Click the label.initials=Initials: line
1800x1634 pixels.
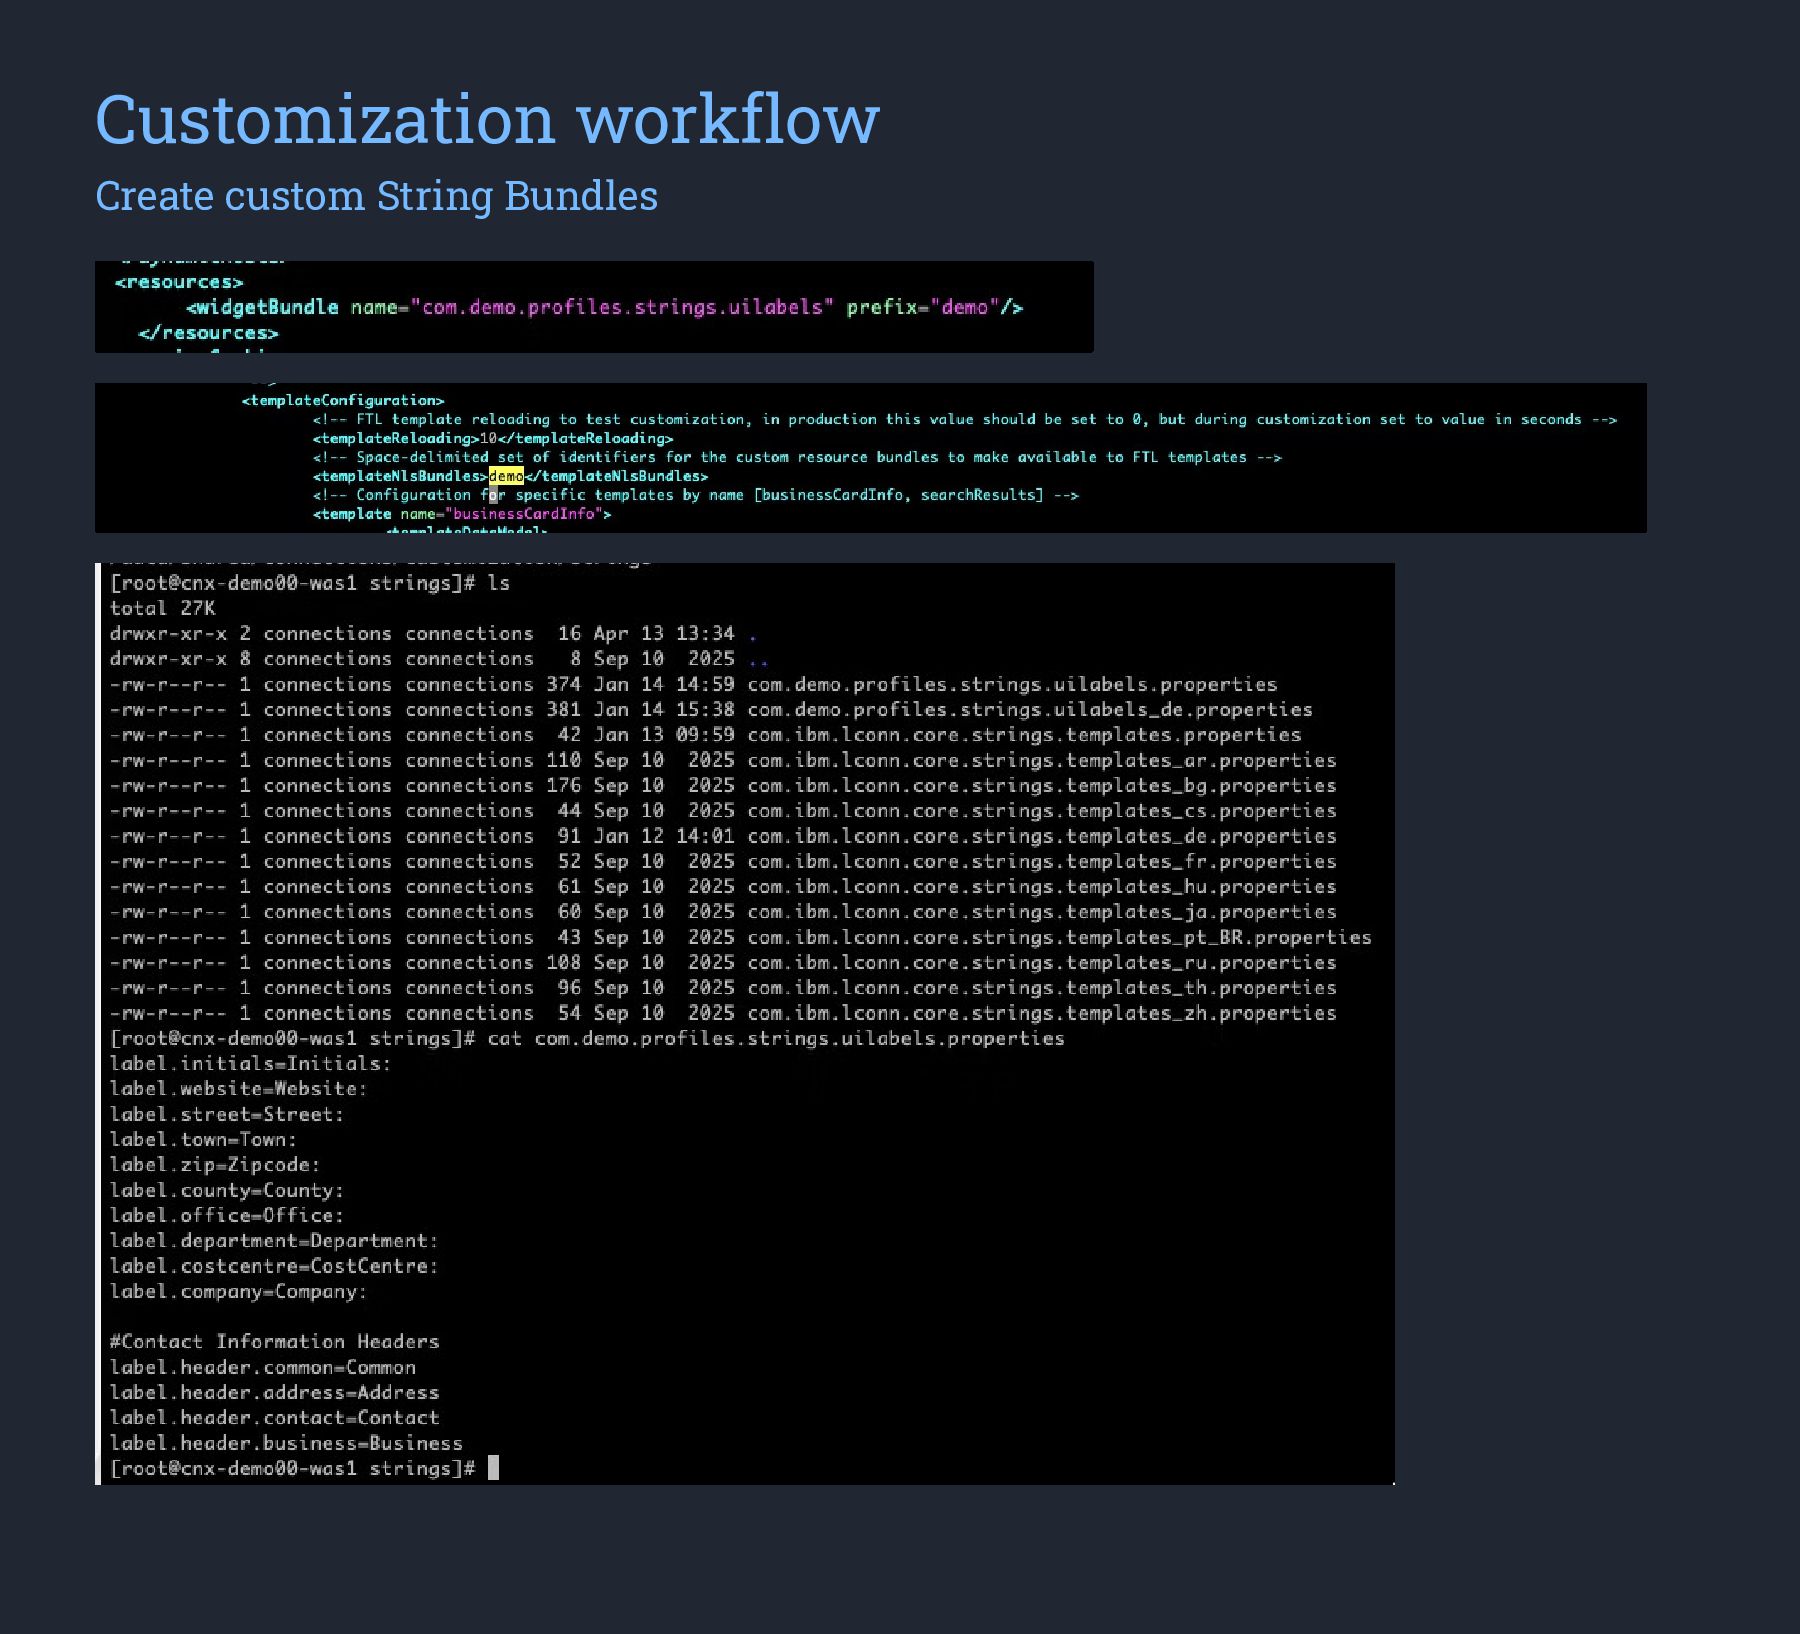point(251,1064)
